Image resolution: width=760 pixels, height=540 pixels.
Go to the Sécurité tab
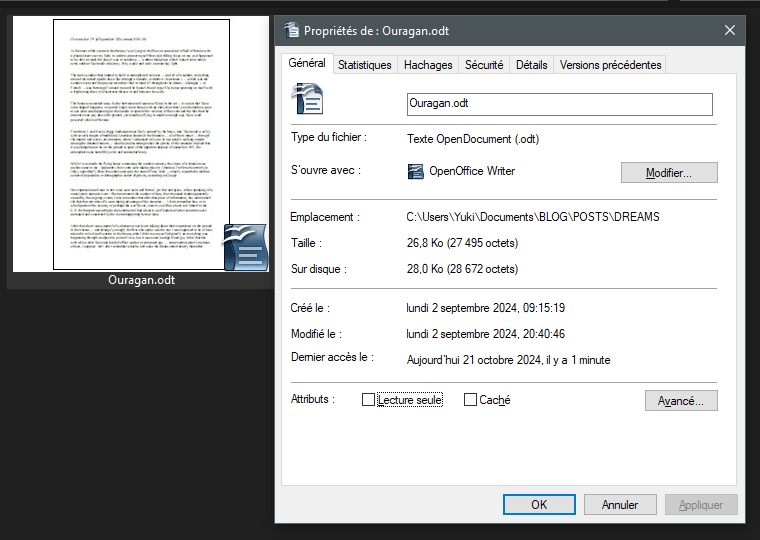[x=484, y=65]
